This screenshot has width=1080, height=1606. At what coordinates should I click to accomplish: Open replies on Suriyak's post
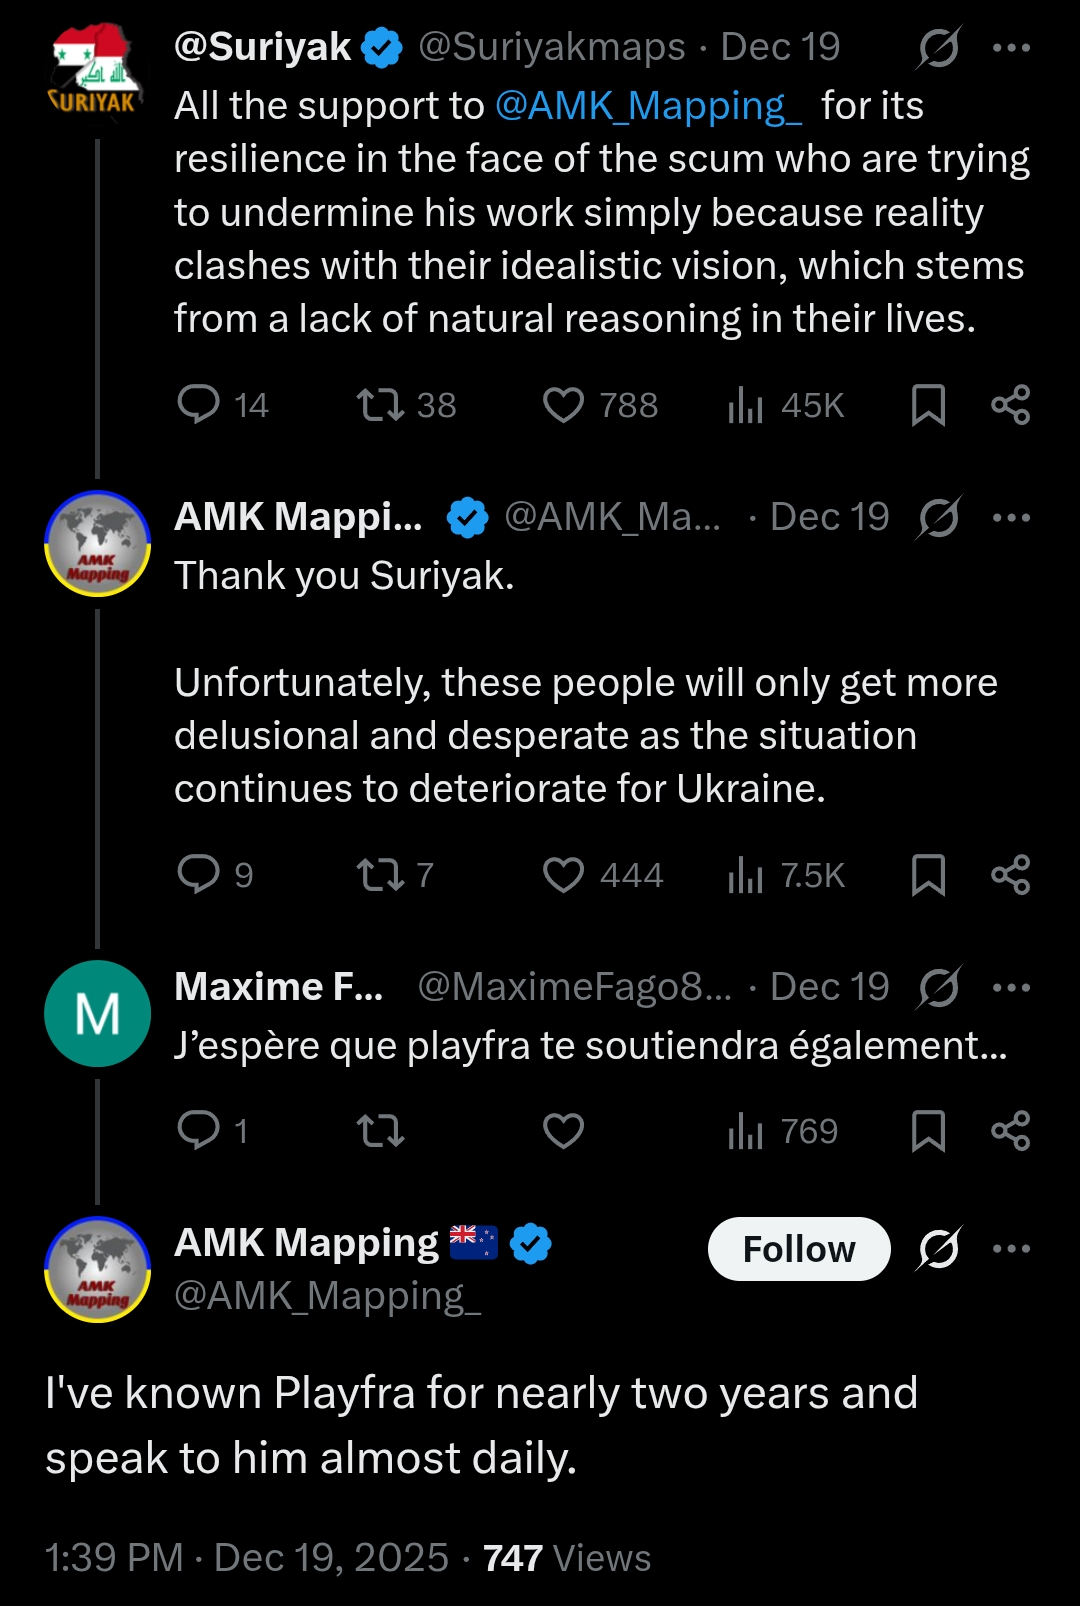pos(199,405)
